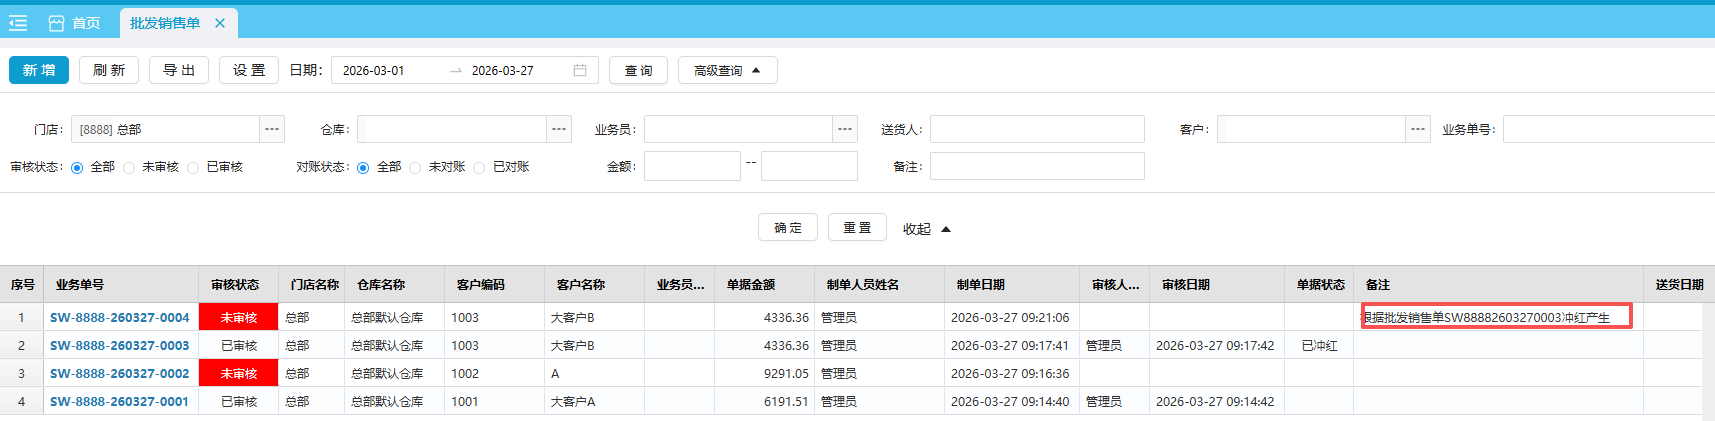Screen dimensions: 1715x421
Task: Open 客户 picker ellipsis button
Action: (1418, 129)
